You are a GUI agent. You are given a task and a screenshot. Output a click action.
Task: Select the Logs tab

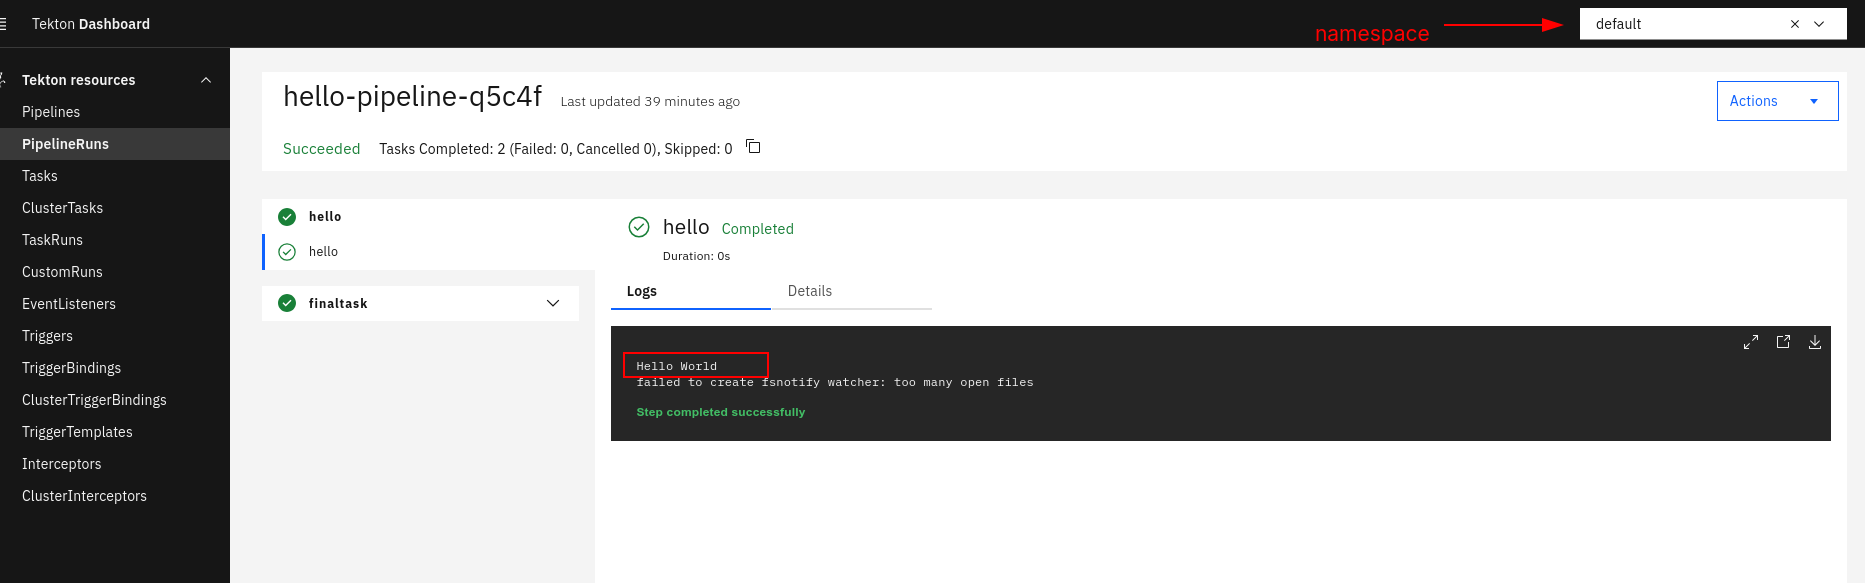pyautogui.click(x=642, y=291)
